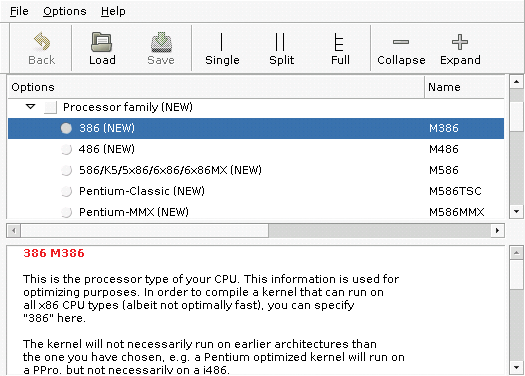The image size is (525, 376).
Task: Open the Options menu
Action: point(65,11)
